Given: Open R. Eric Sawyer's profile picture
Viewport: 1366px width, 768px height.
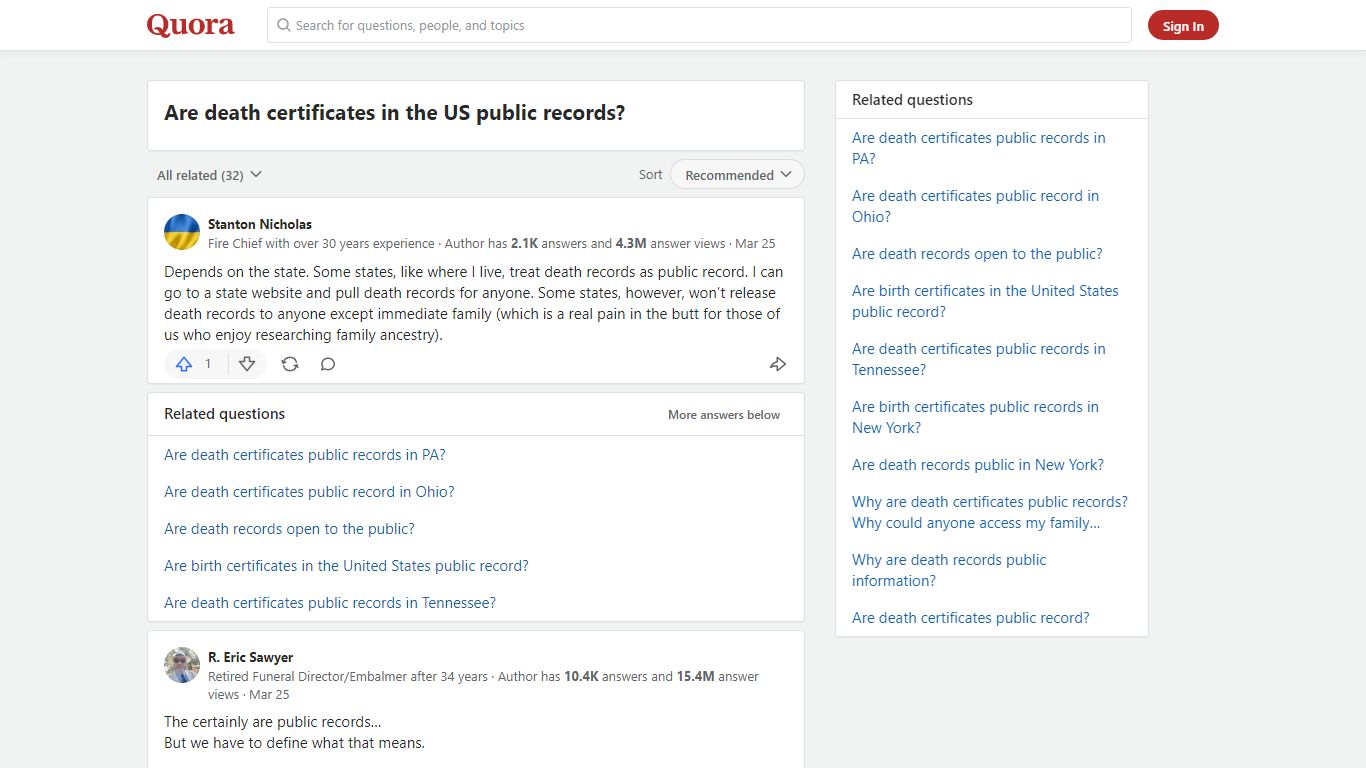Looking at the screenshot, I should coord(182,665).
